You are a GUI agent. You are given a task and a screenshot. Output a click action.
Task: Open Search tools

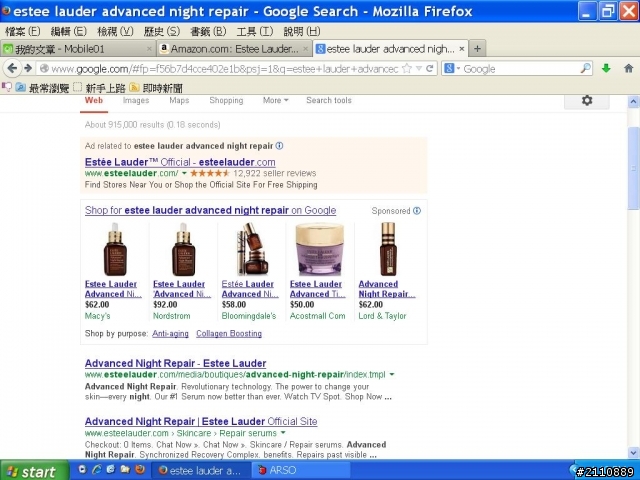coord(329,100)
